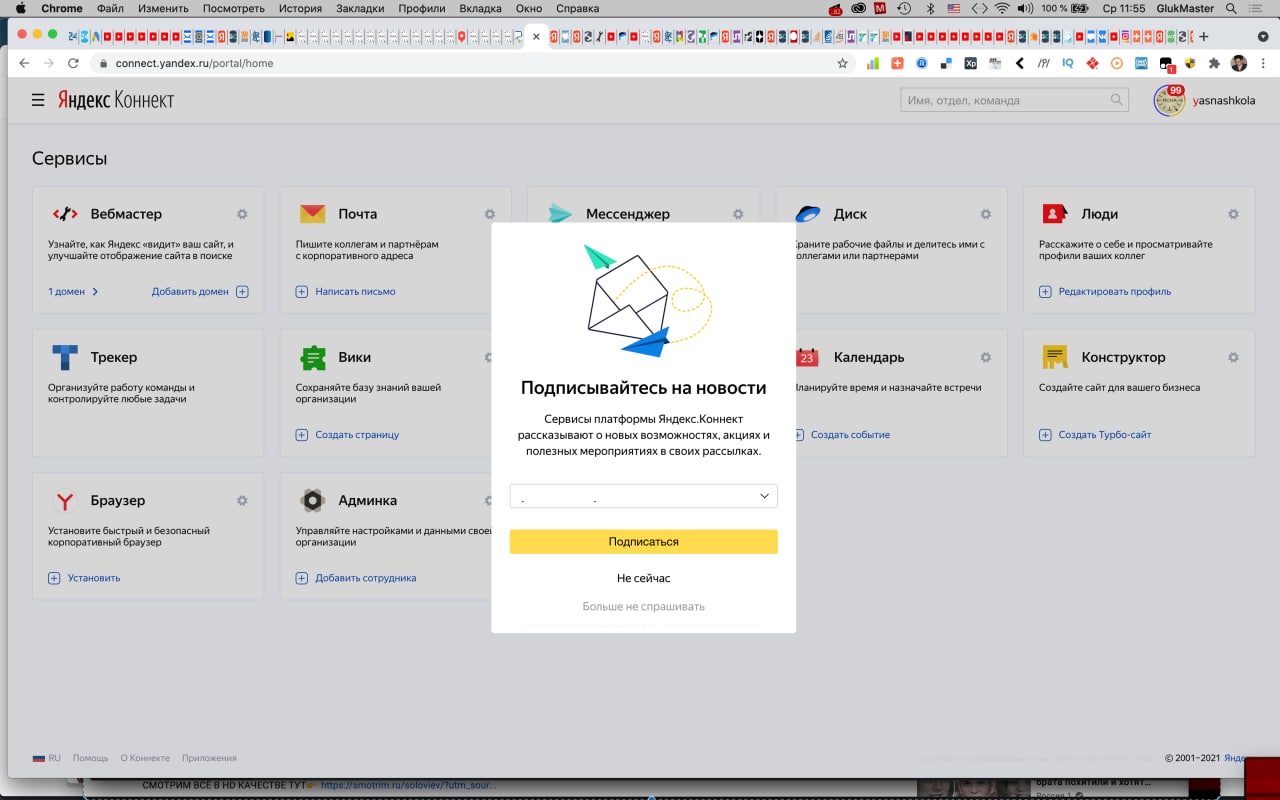Click the Почта envelope icon
Screen dimensions: 1280x800
pyautogui.click(x=313, y=214)
